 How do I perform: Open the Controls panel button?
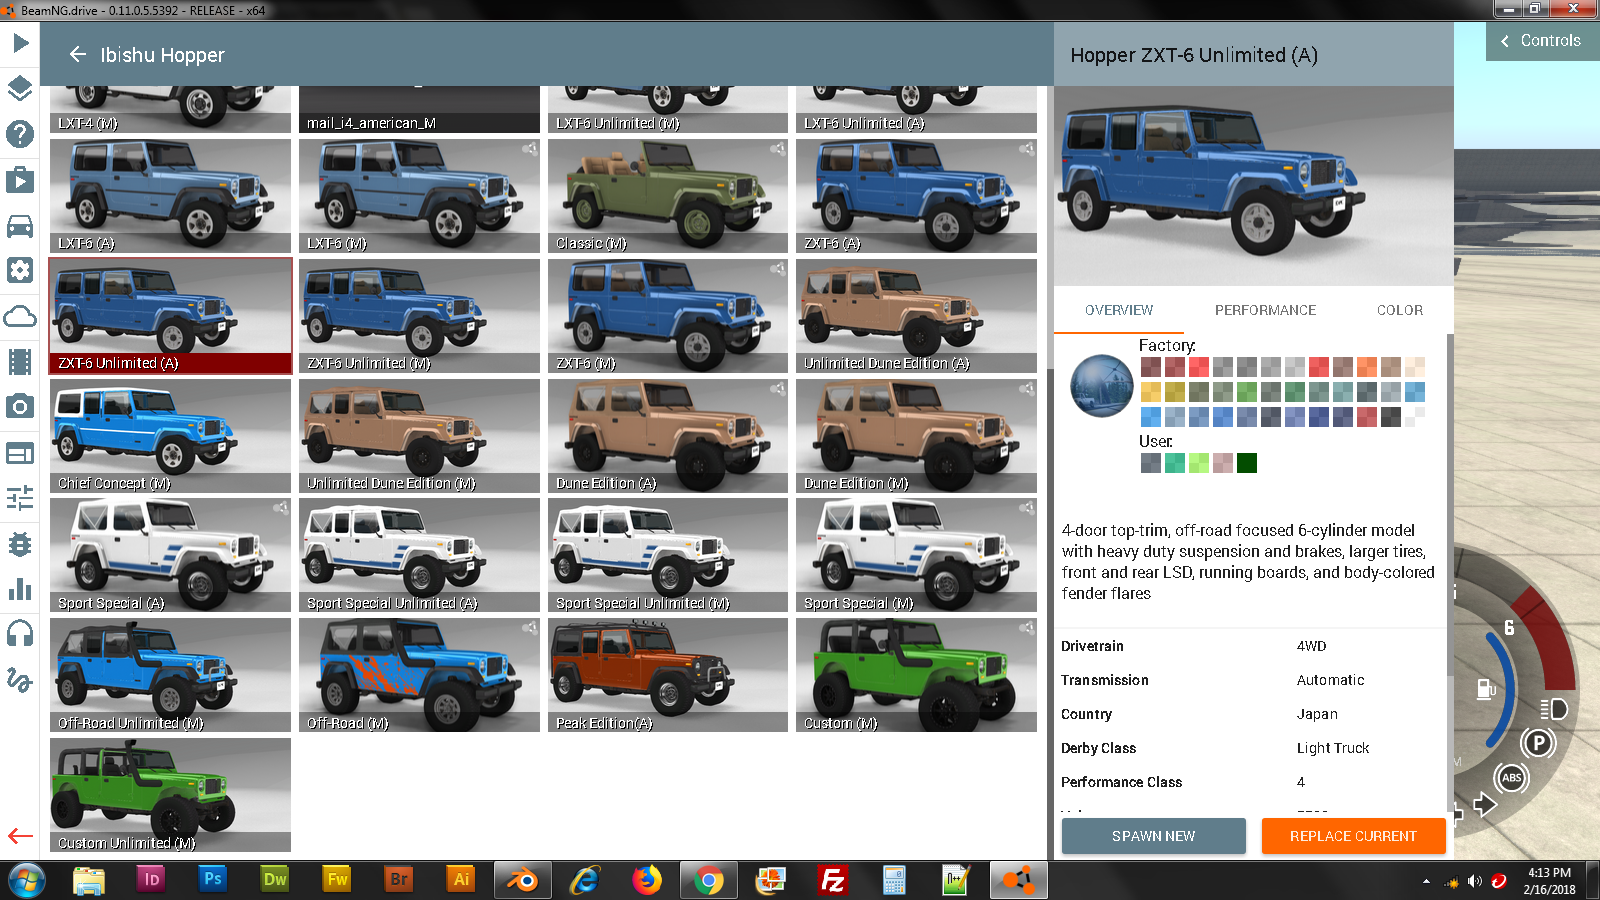coord(1541,41)
